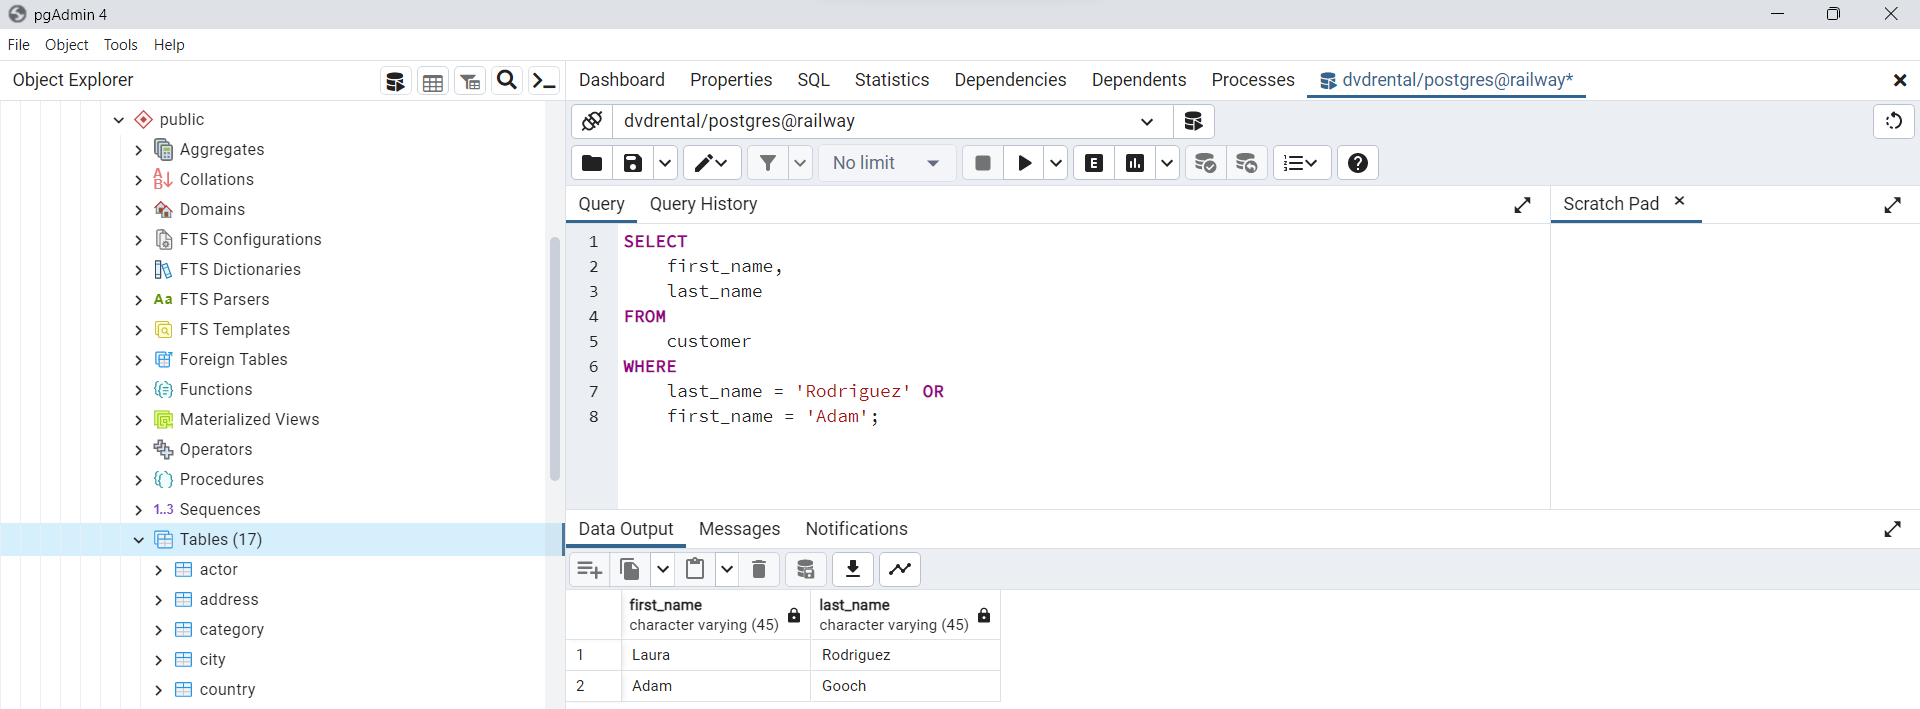Image resolution: width=1920 pixels, height=709 pixels.
Task: Click the Edit pencil icon
Action: tap(712, 163)
